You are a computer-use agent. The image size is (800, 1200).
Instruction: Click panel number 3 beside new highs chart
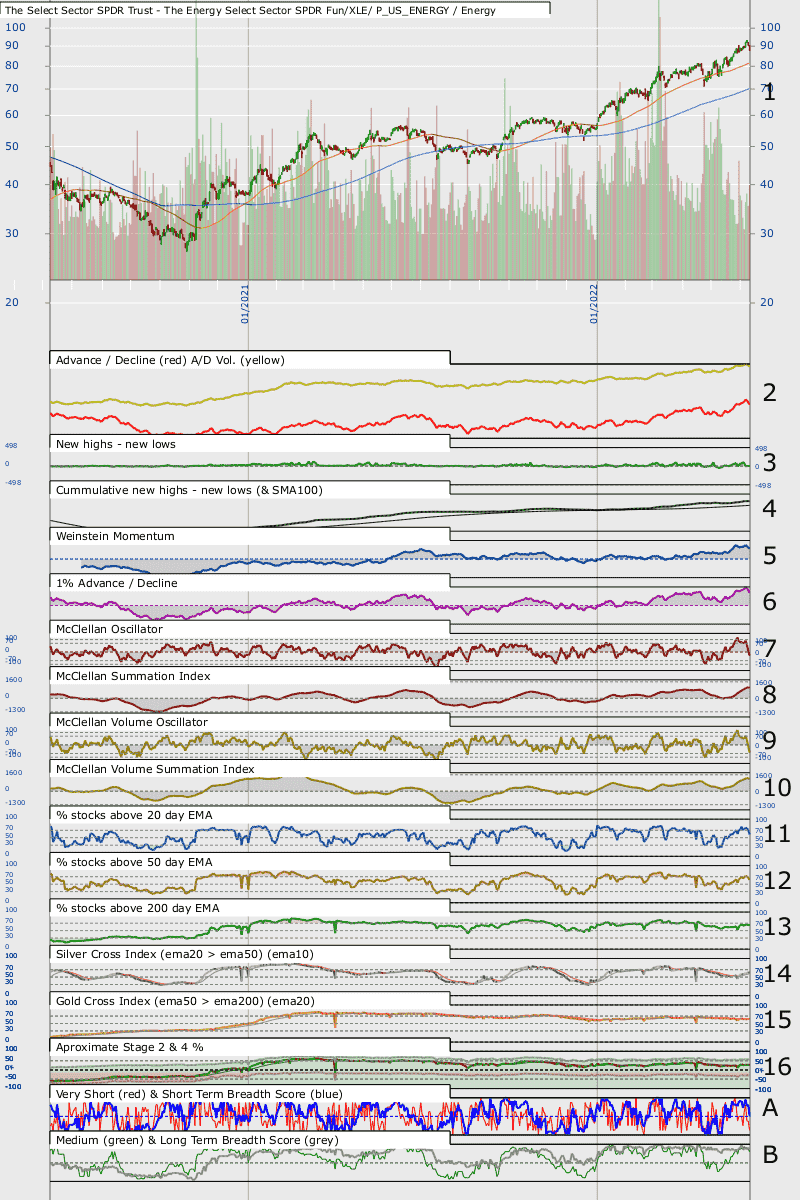pos(769,462)
